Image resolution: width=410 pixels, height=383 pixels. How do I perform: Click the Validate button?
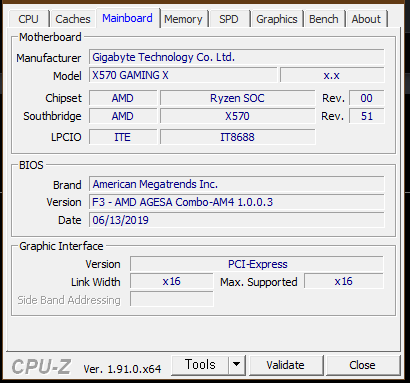(286, 365)
